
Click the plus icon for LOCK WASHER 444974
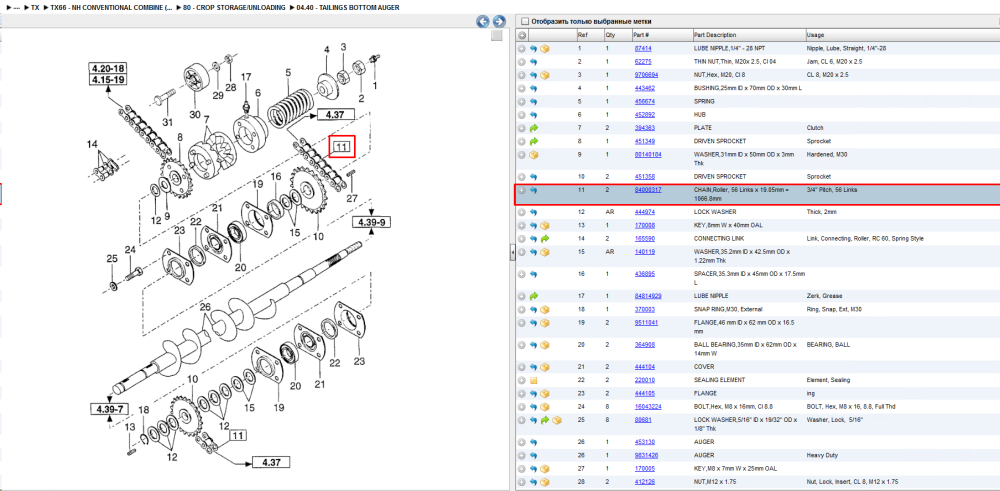point(522,212)
